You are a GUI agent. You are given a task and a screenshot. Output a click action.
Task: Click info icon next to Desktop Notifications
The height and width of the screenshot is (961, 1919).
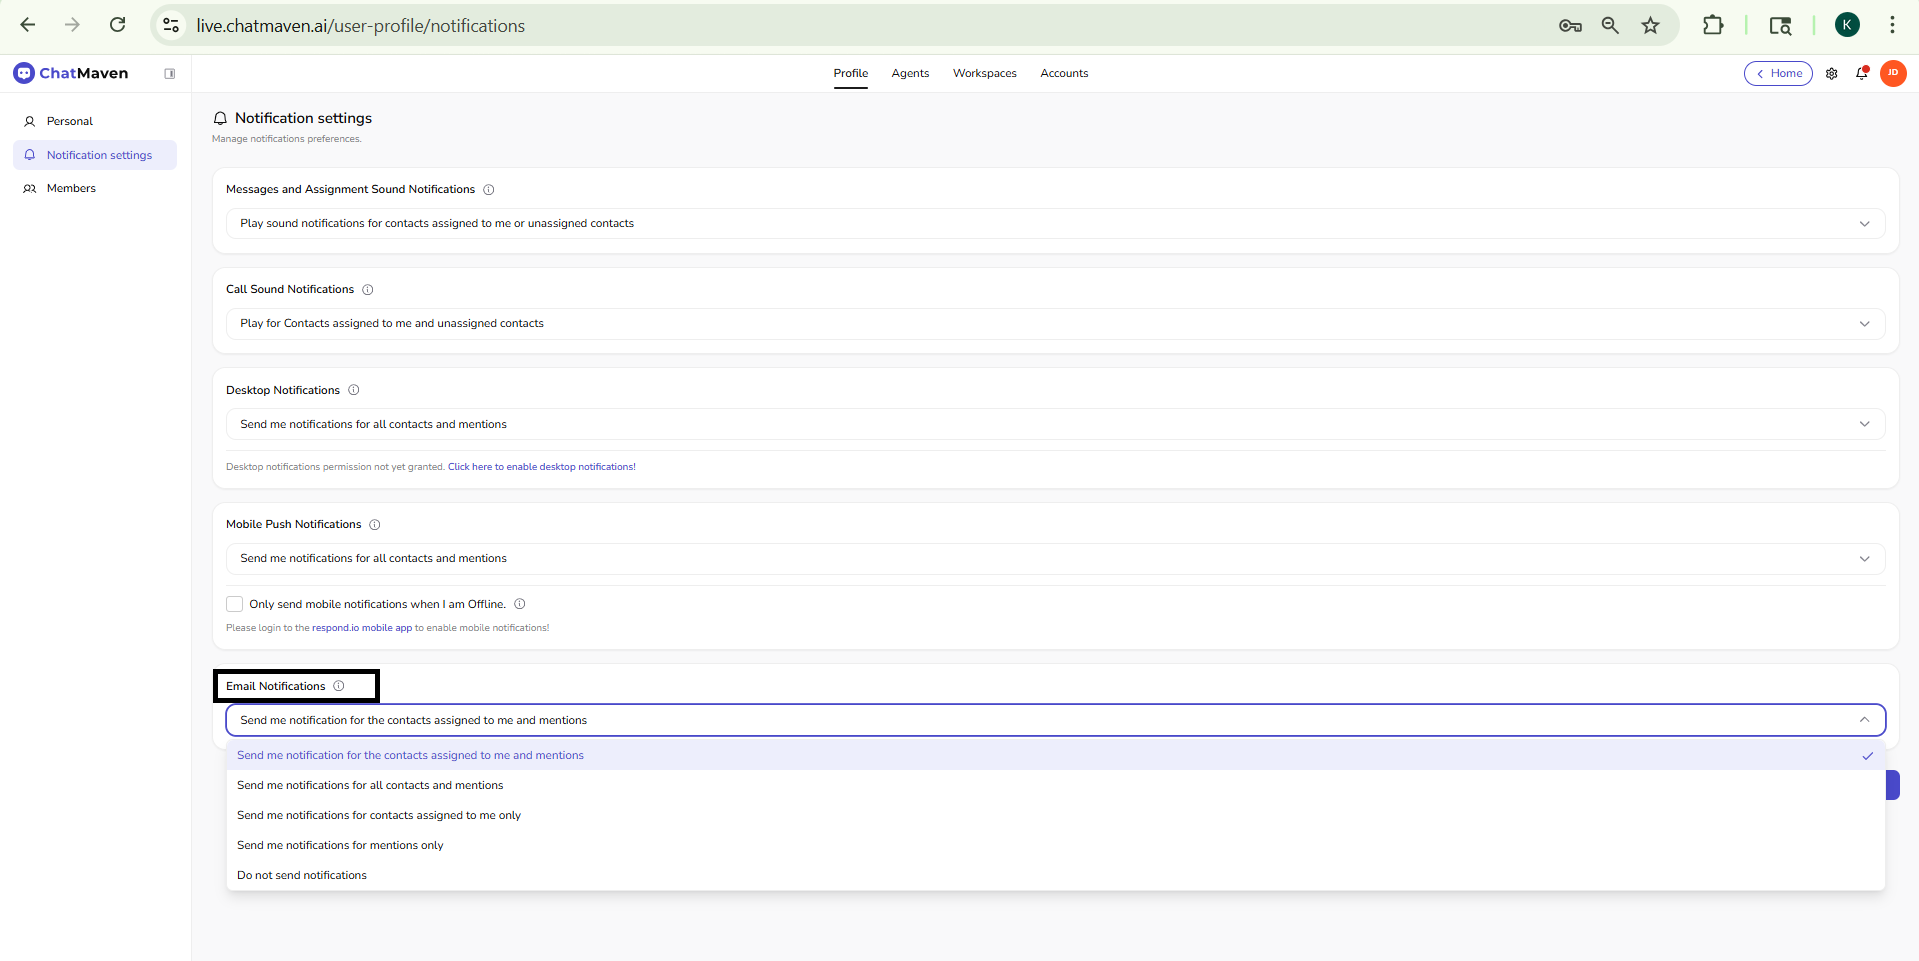pyautogui.click(x=354, y=390)
